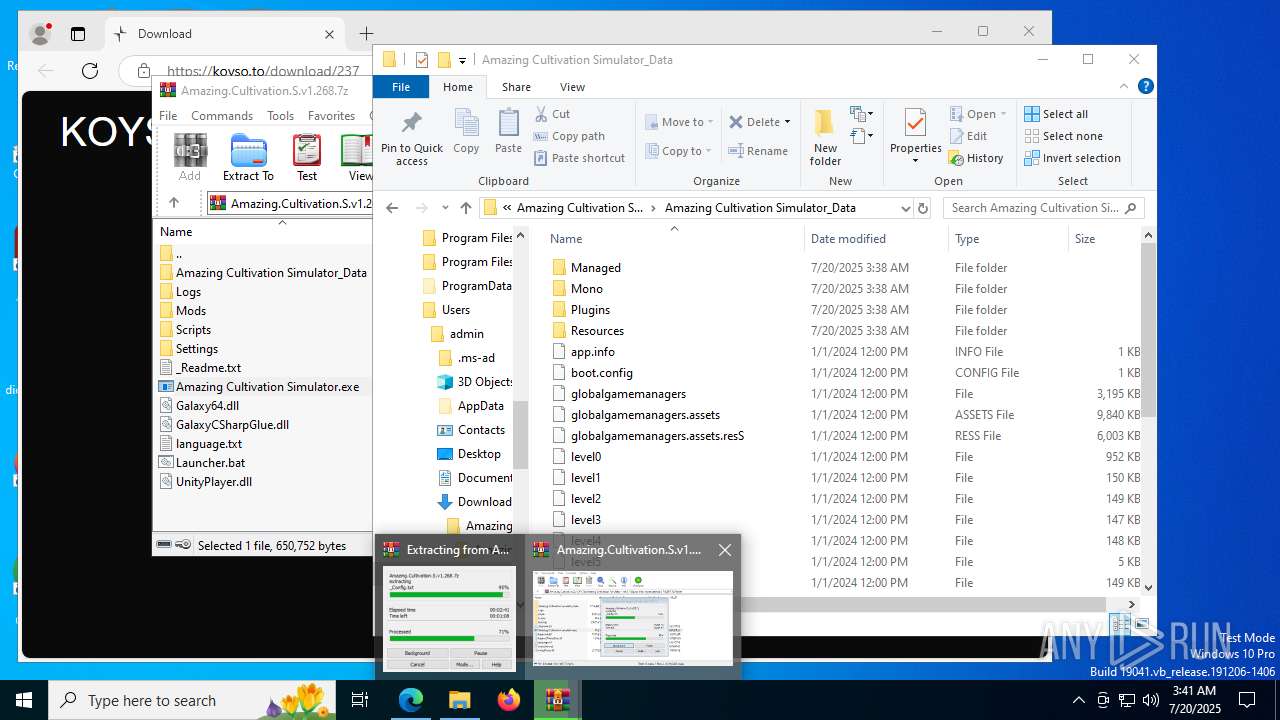The width and height of the screenshot is (1280, 720).
Task: Click Explorer vertical scrollbar
Action: (x=1148, y=330)
